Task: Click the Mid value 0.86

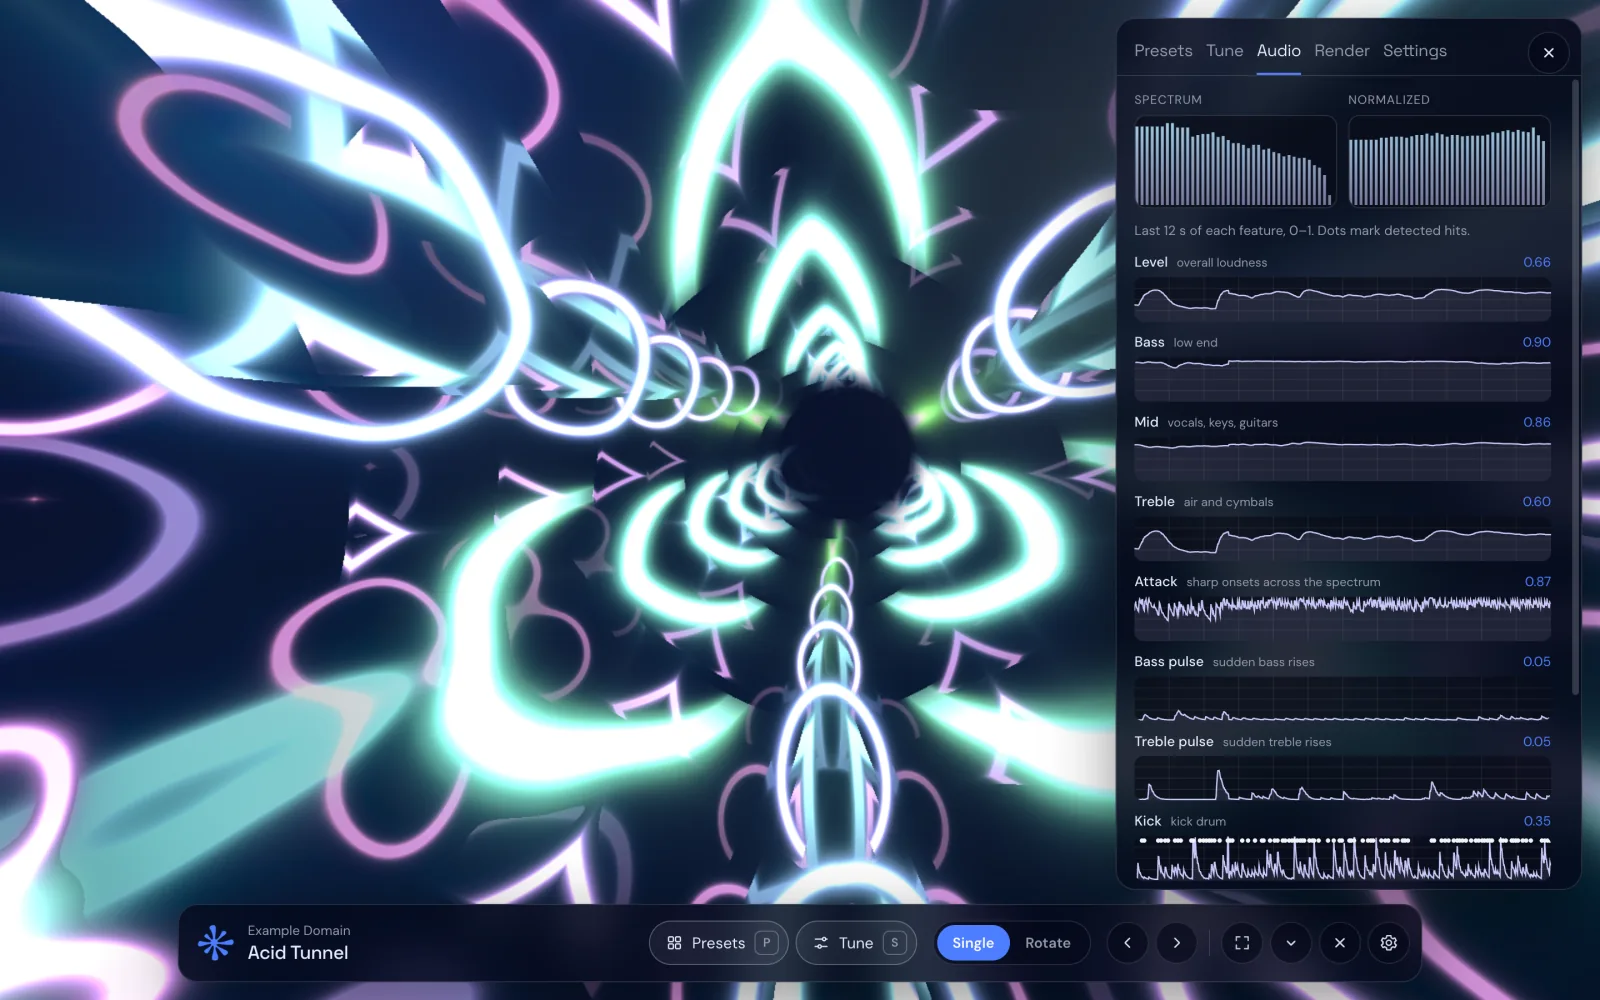Action: [1536, 422]
